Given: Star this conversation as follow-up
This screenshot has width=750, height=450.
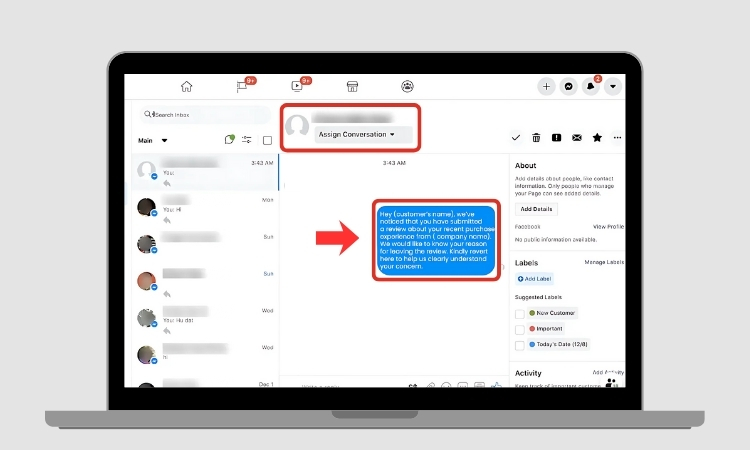Looking at the screenshot, I should pyautogui.click(x=597, y=137).
